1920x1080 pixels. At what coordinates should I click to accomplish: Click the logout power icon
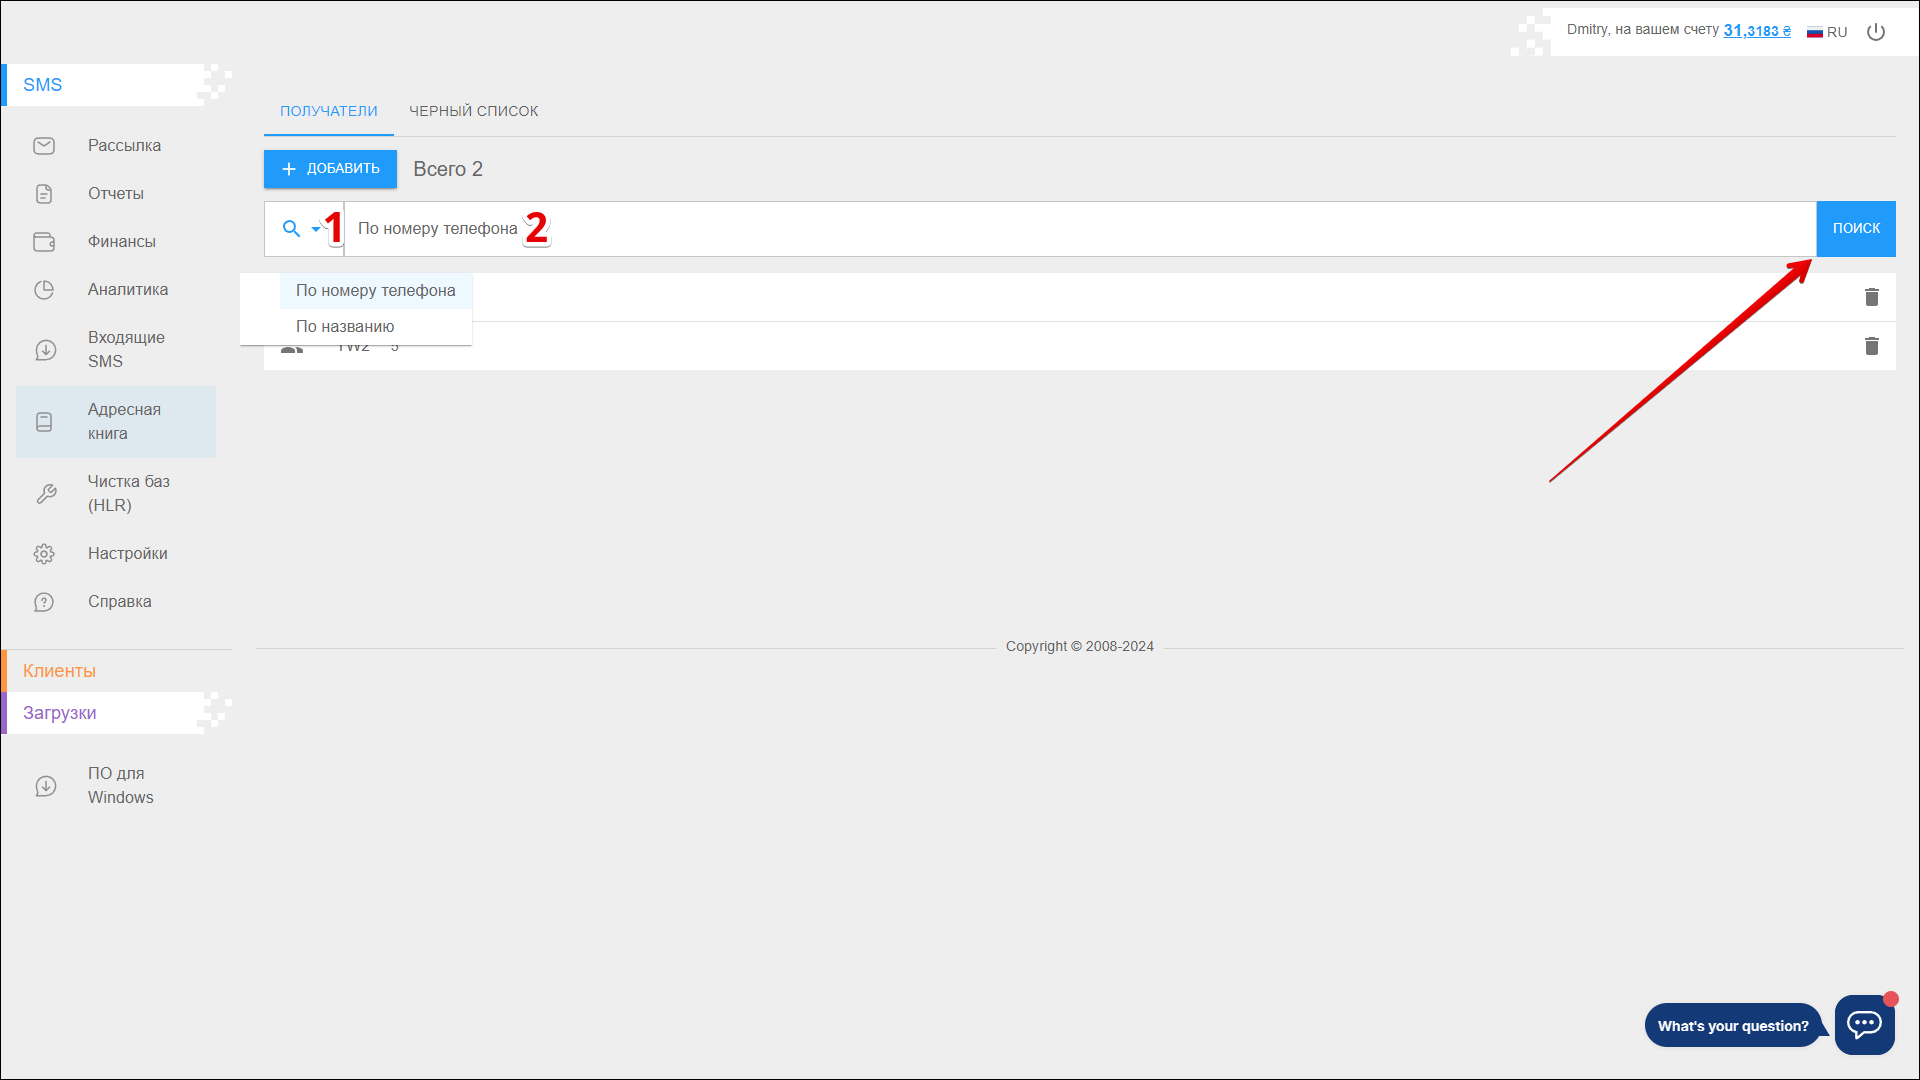point(1876,32)
